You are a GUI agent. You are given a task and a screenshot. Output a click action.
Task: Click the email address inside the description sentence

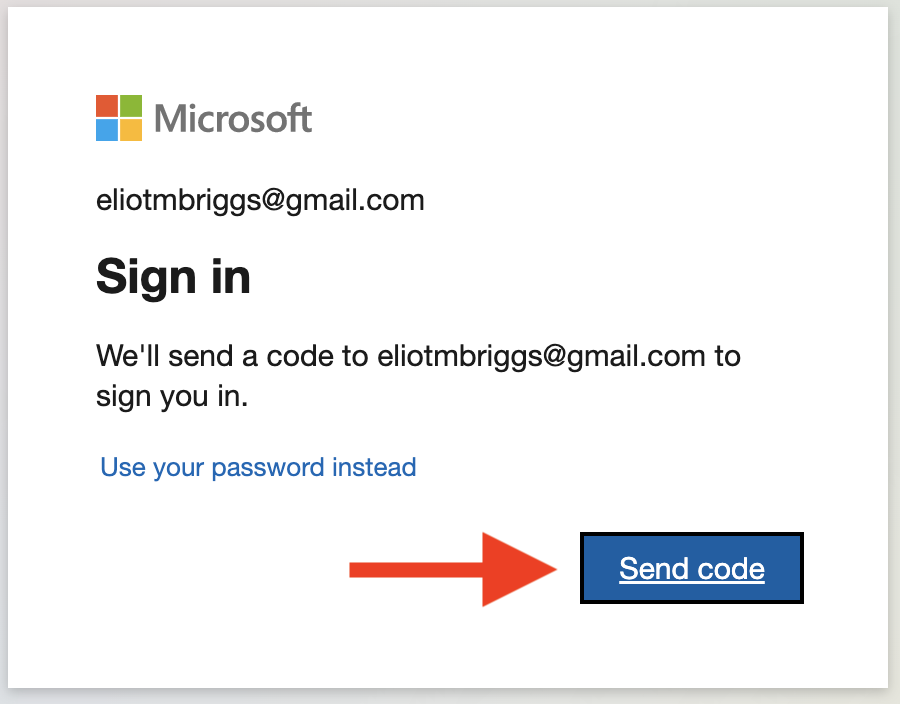541,357
